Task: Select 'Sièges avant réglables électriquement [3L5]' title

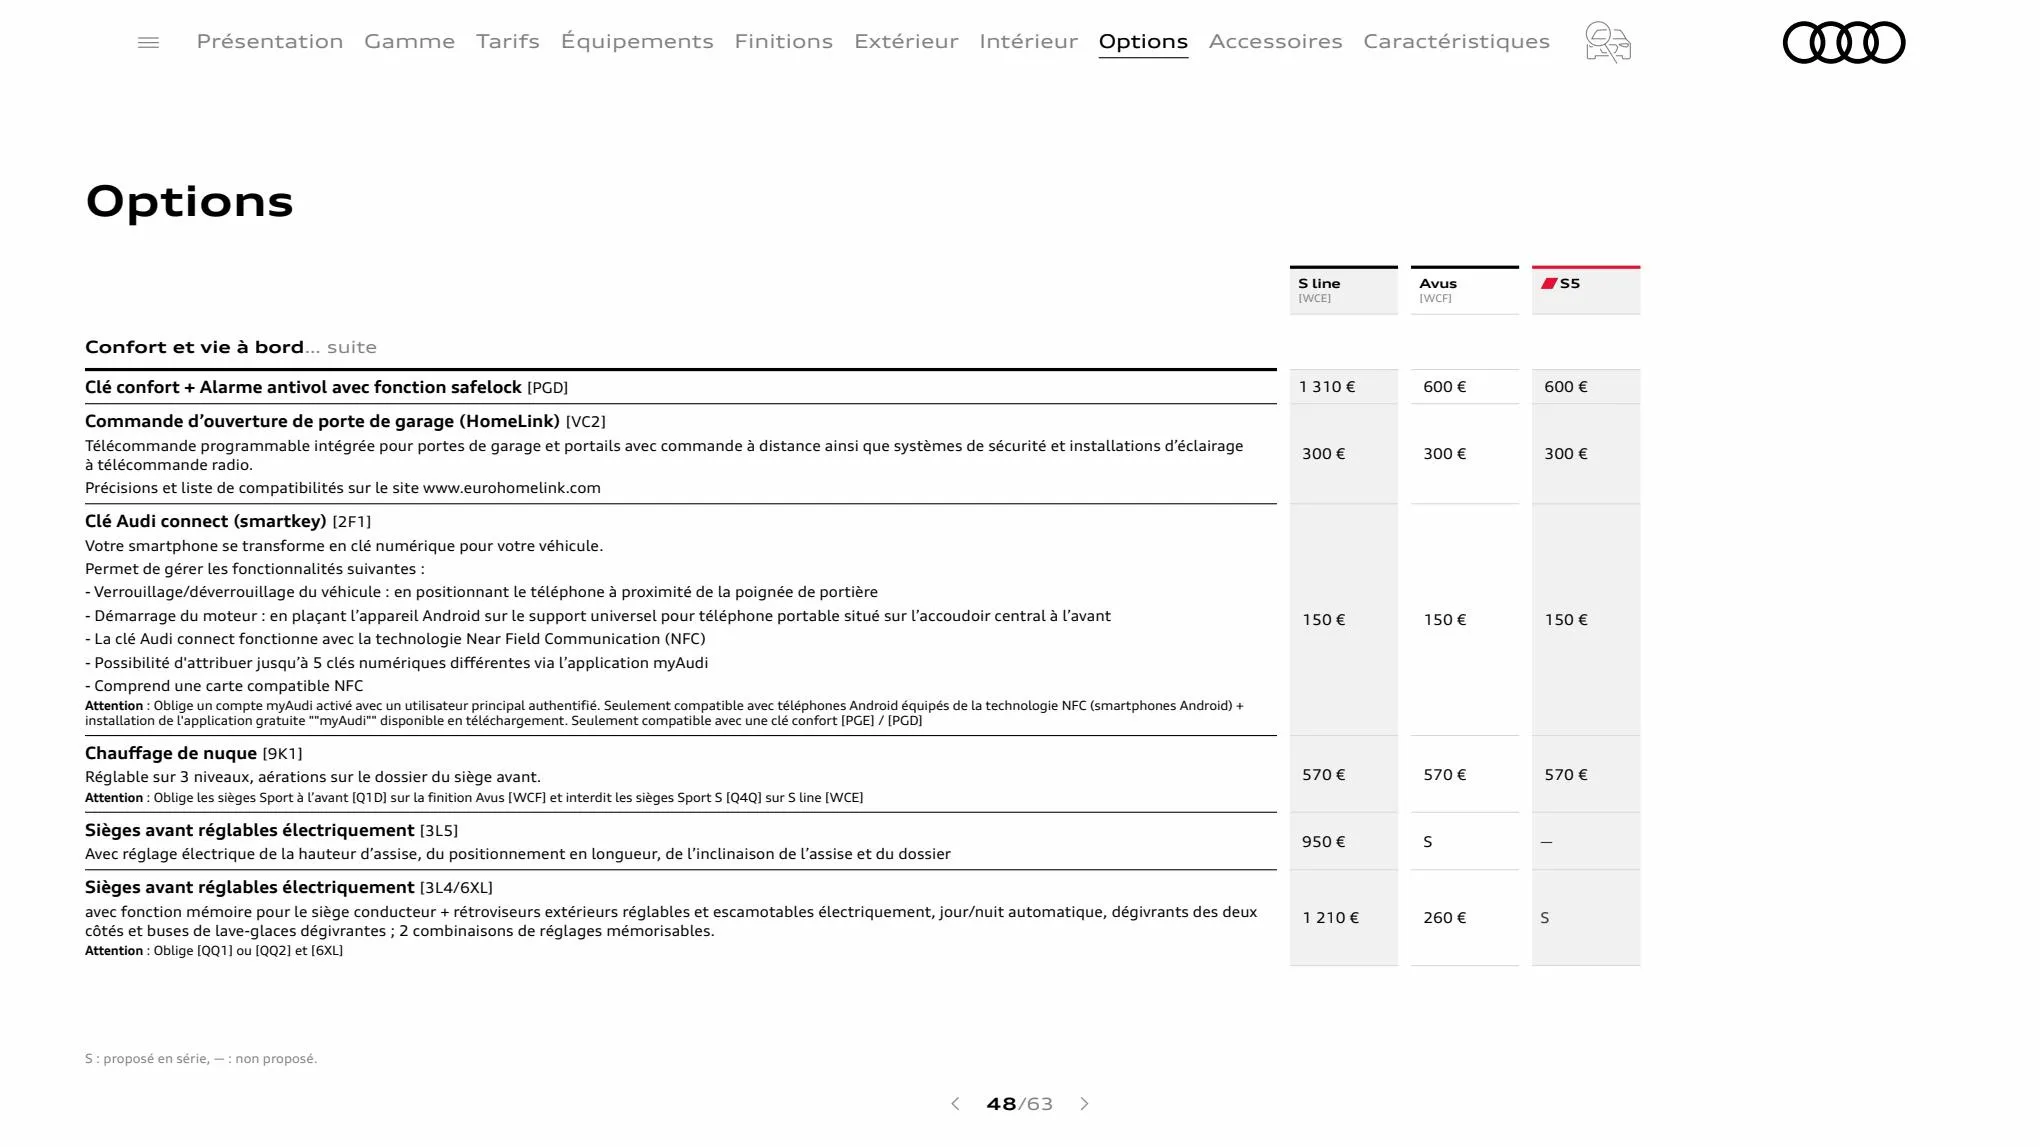Action: tap(271, 830)
